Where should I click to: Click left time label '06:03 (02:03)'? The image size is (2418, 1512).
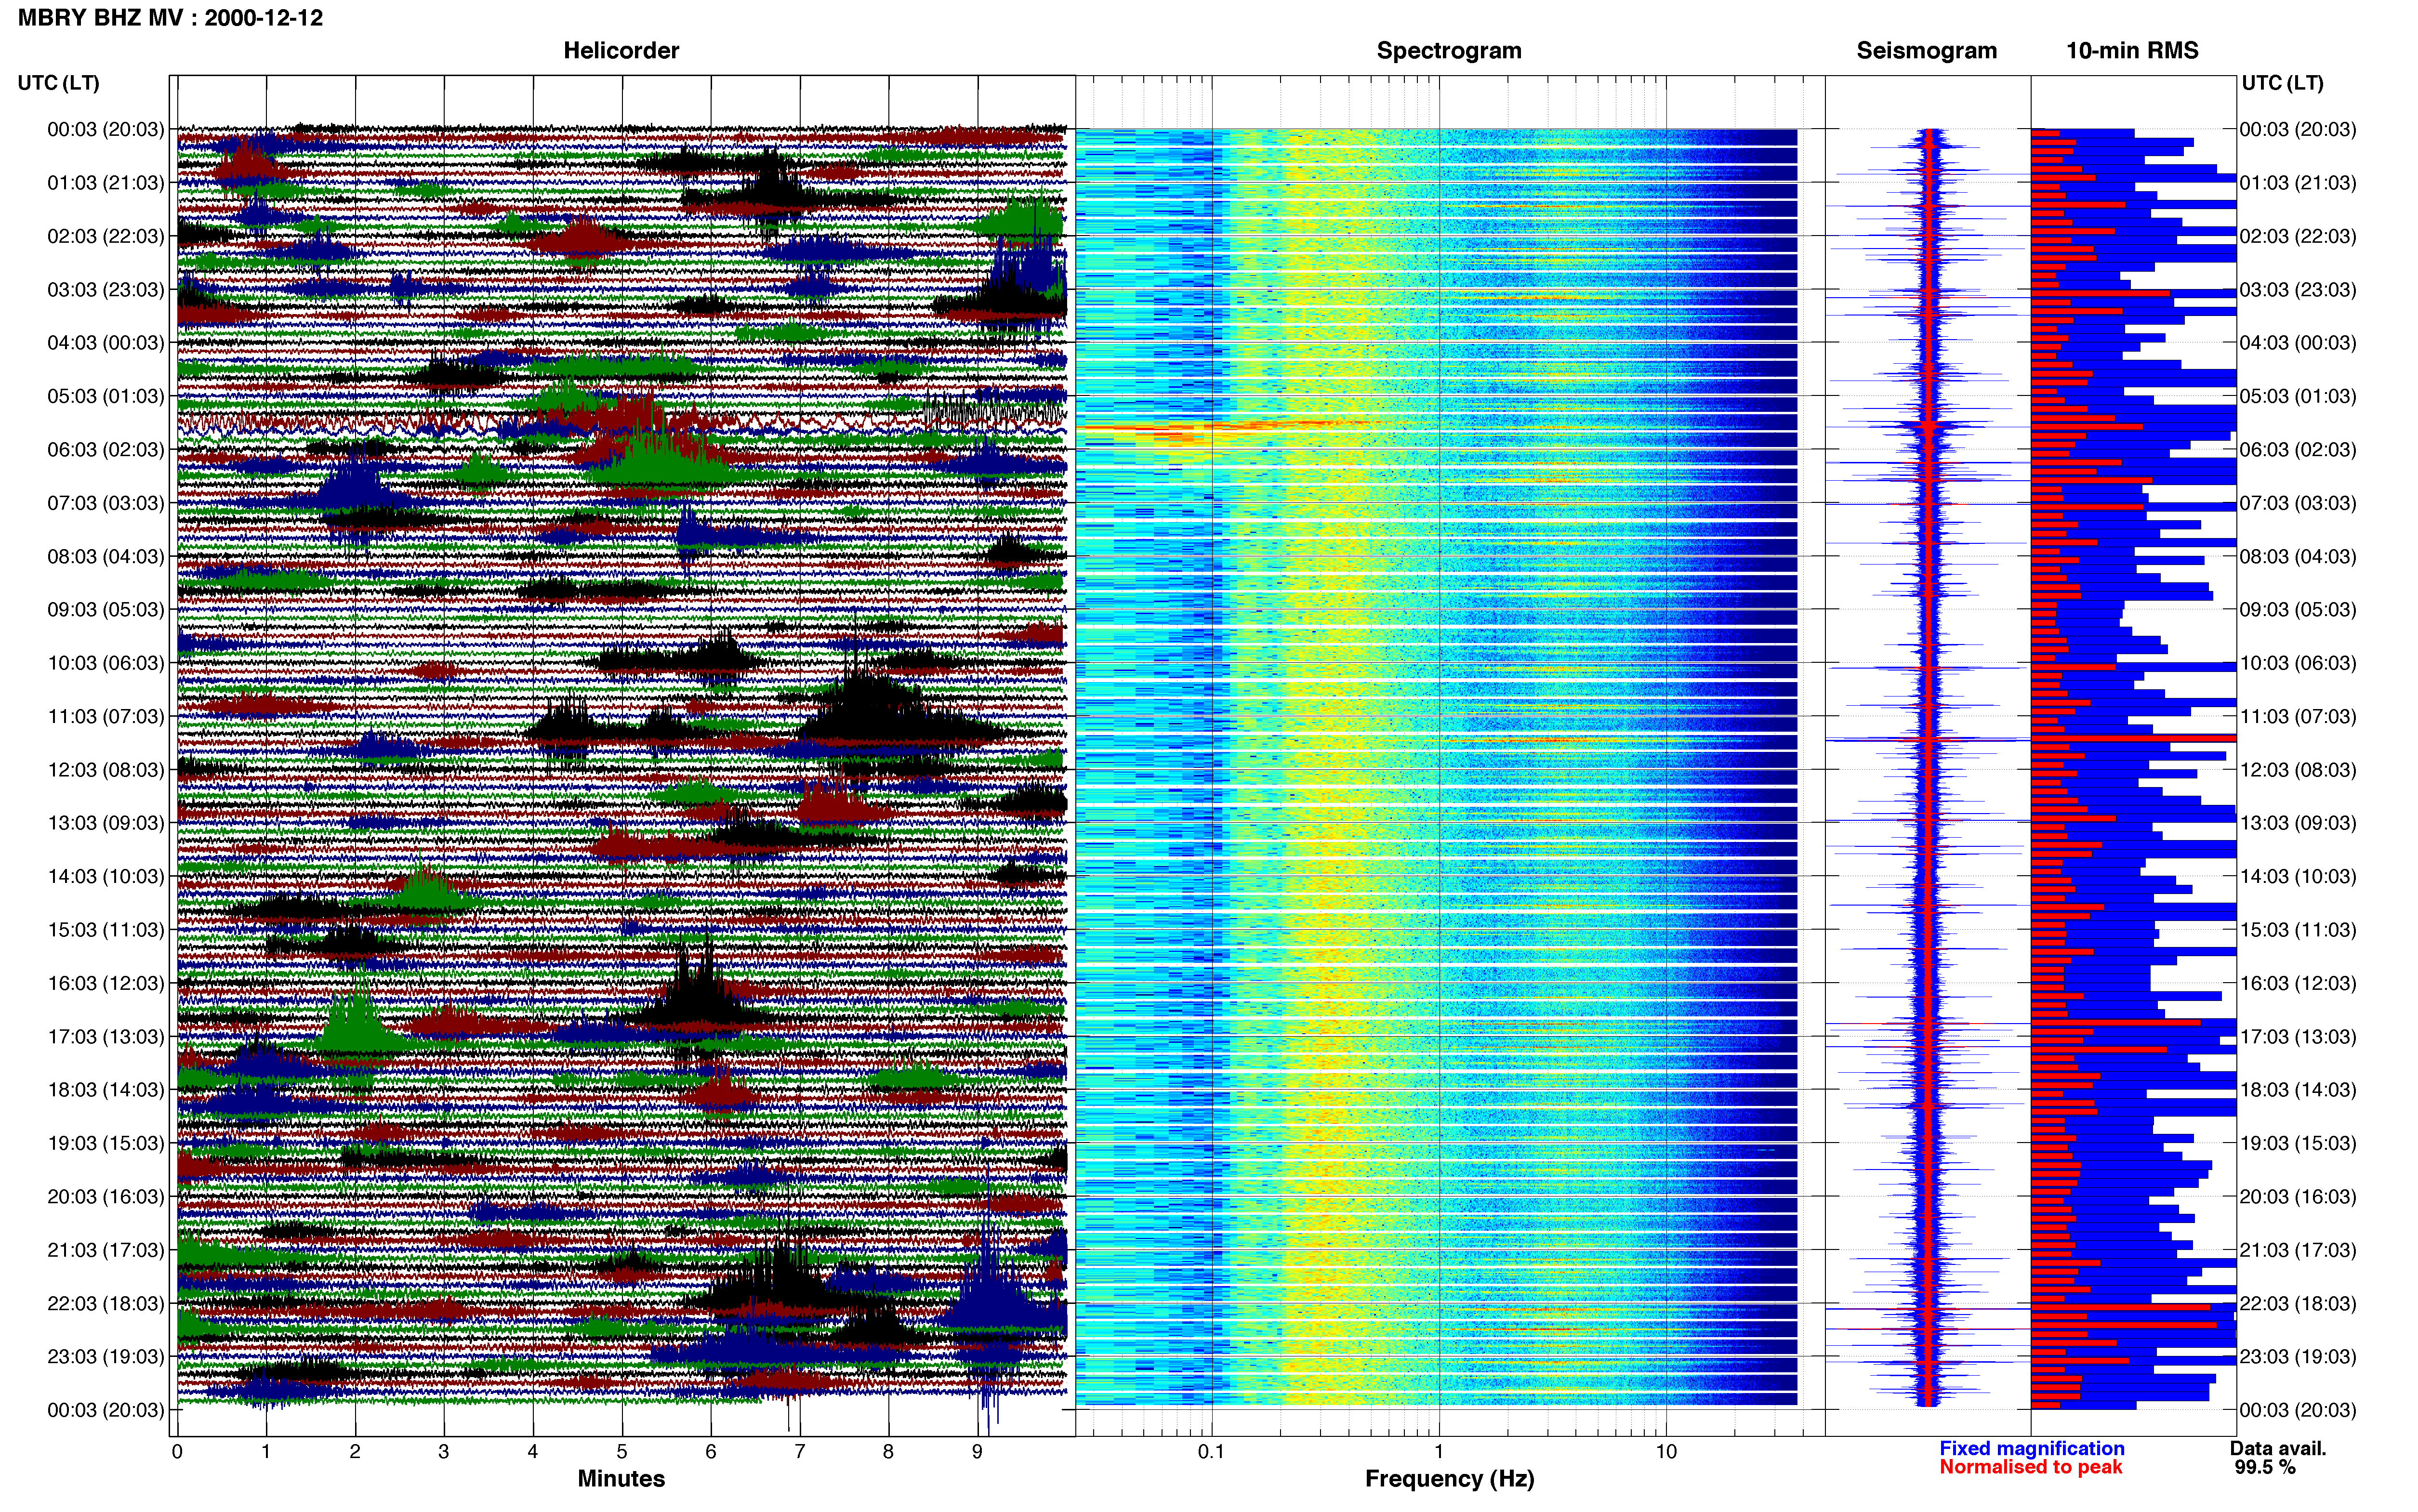pos(106,450)
